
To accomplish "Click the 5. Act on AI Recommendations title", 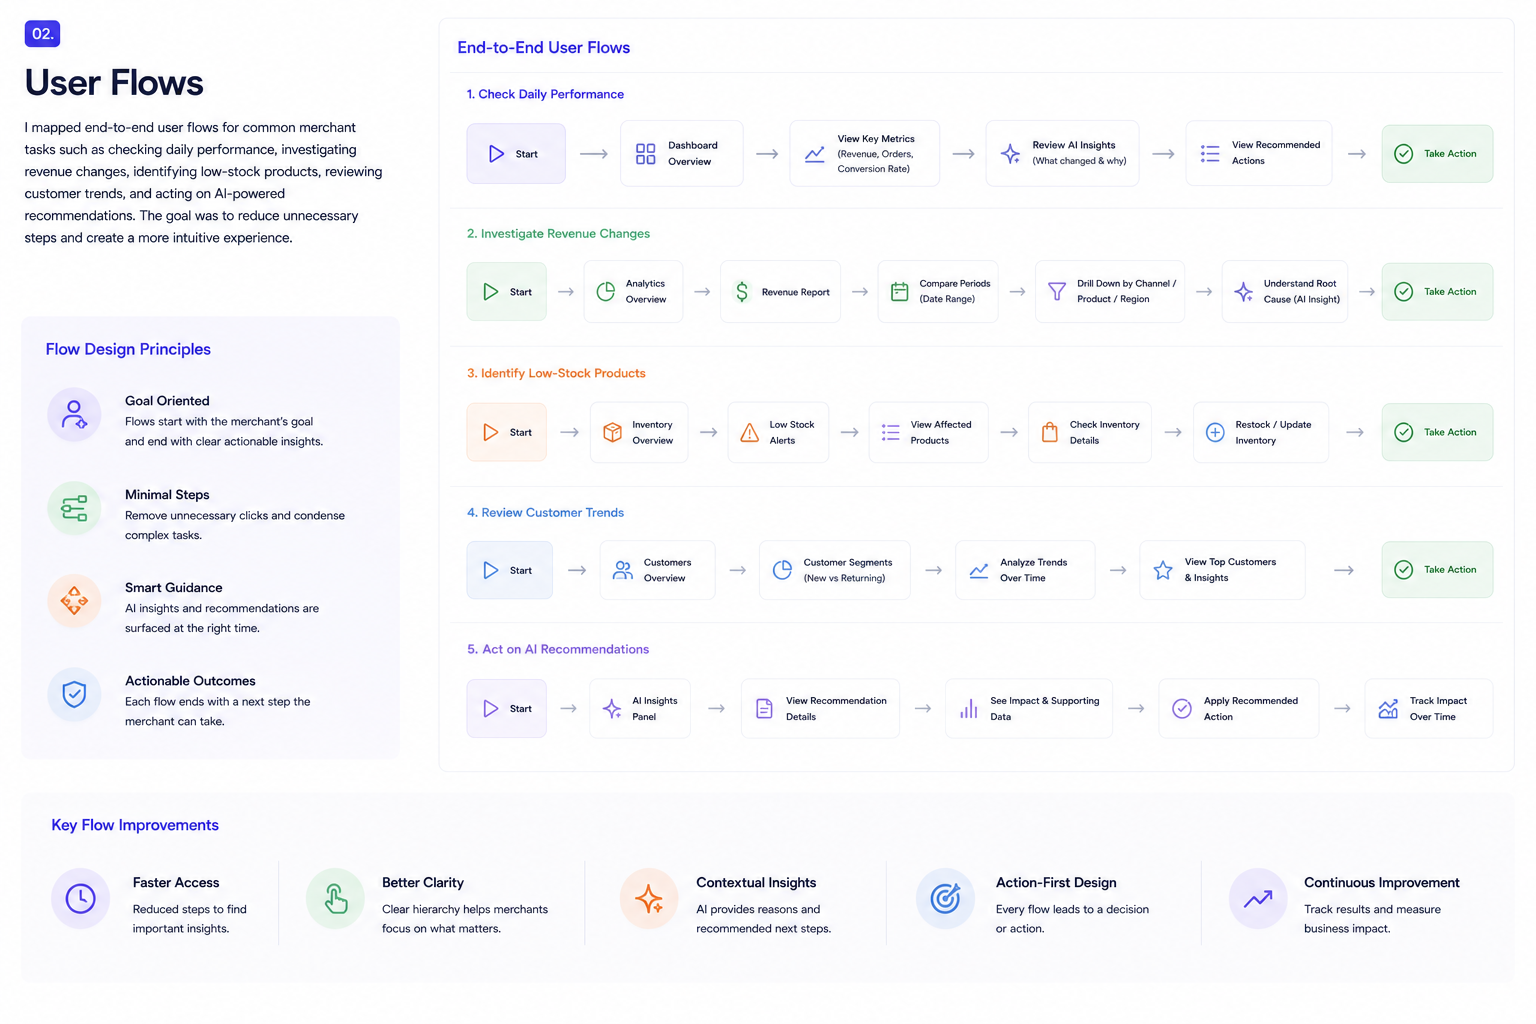I will point(558,649).
